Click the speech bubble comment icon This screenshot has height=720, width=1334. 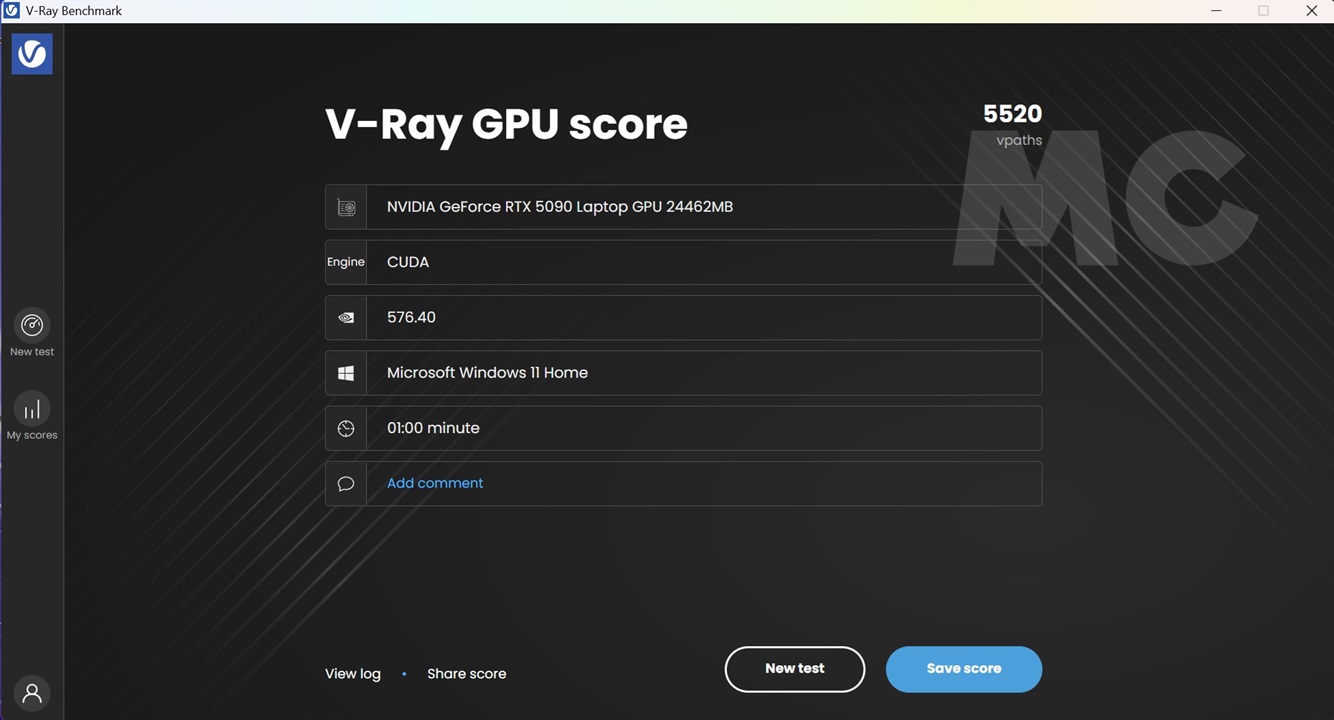coord(346,484)
